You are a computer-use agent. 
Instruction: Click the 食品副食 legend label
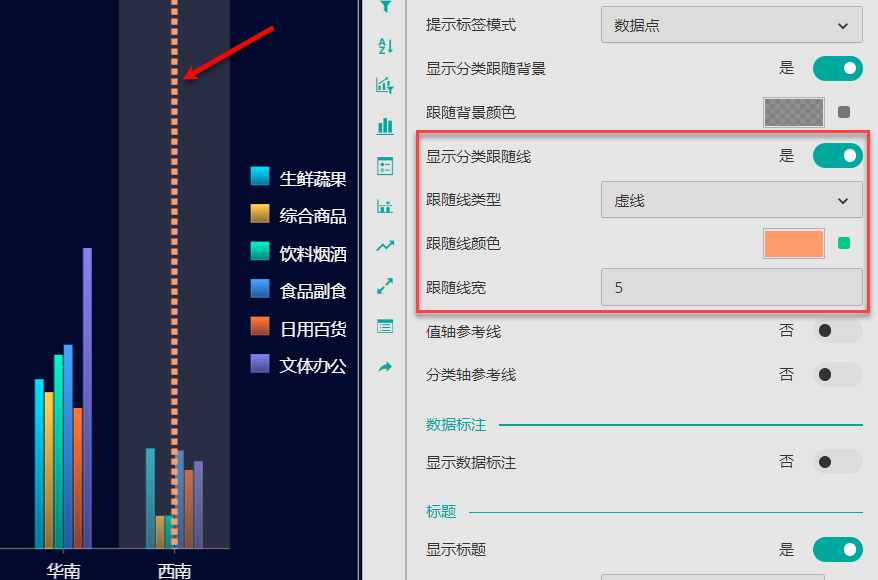(313, 291)
